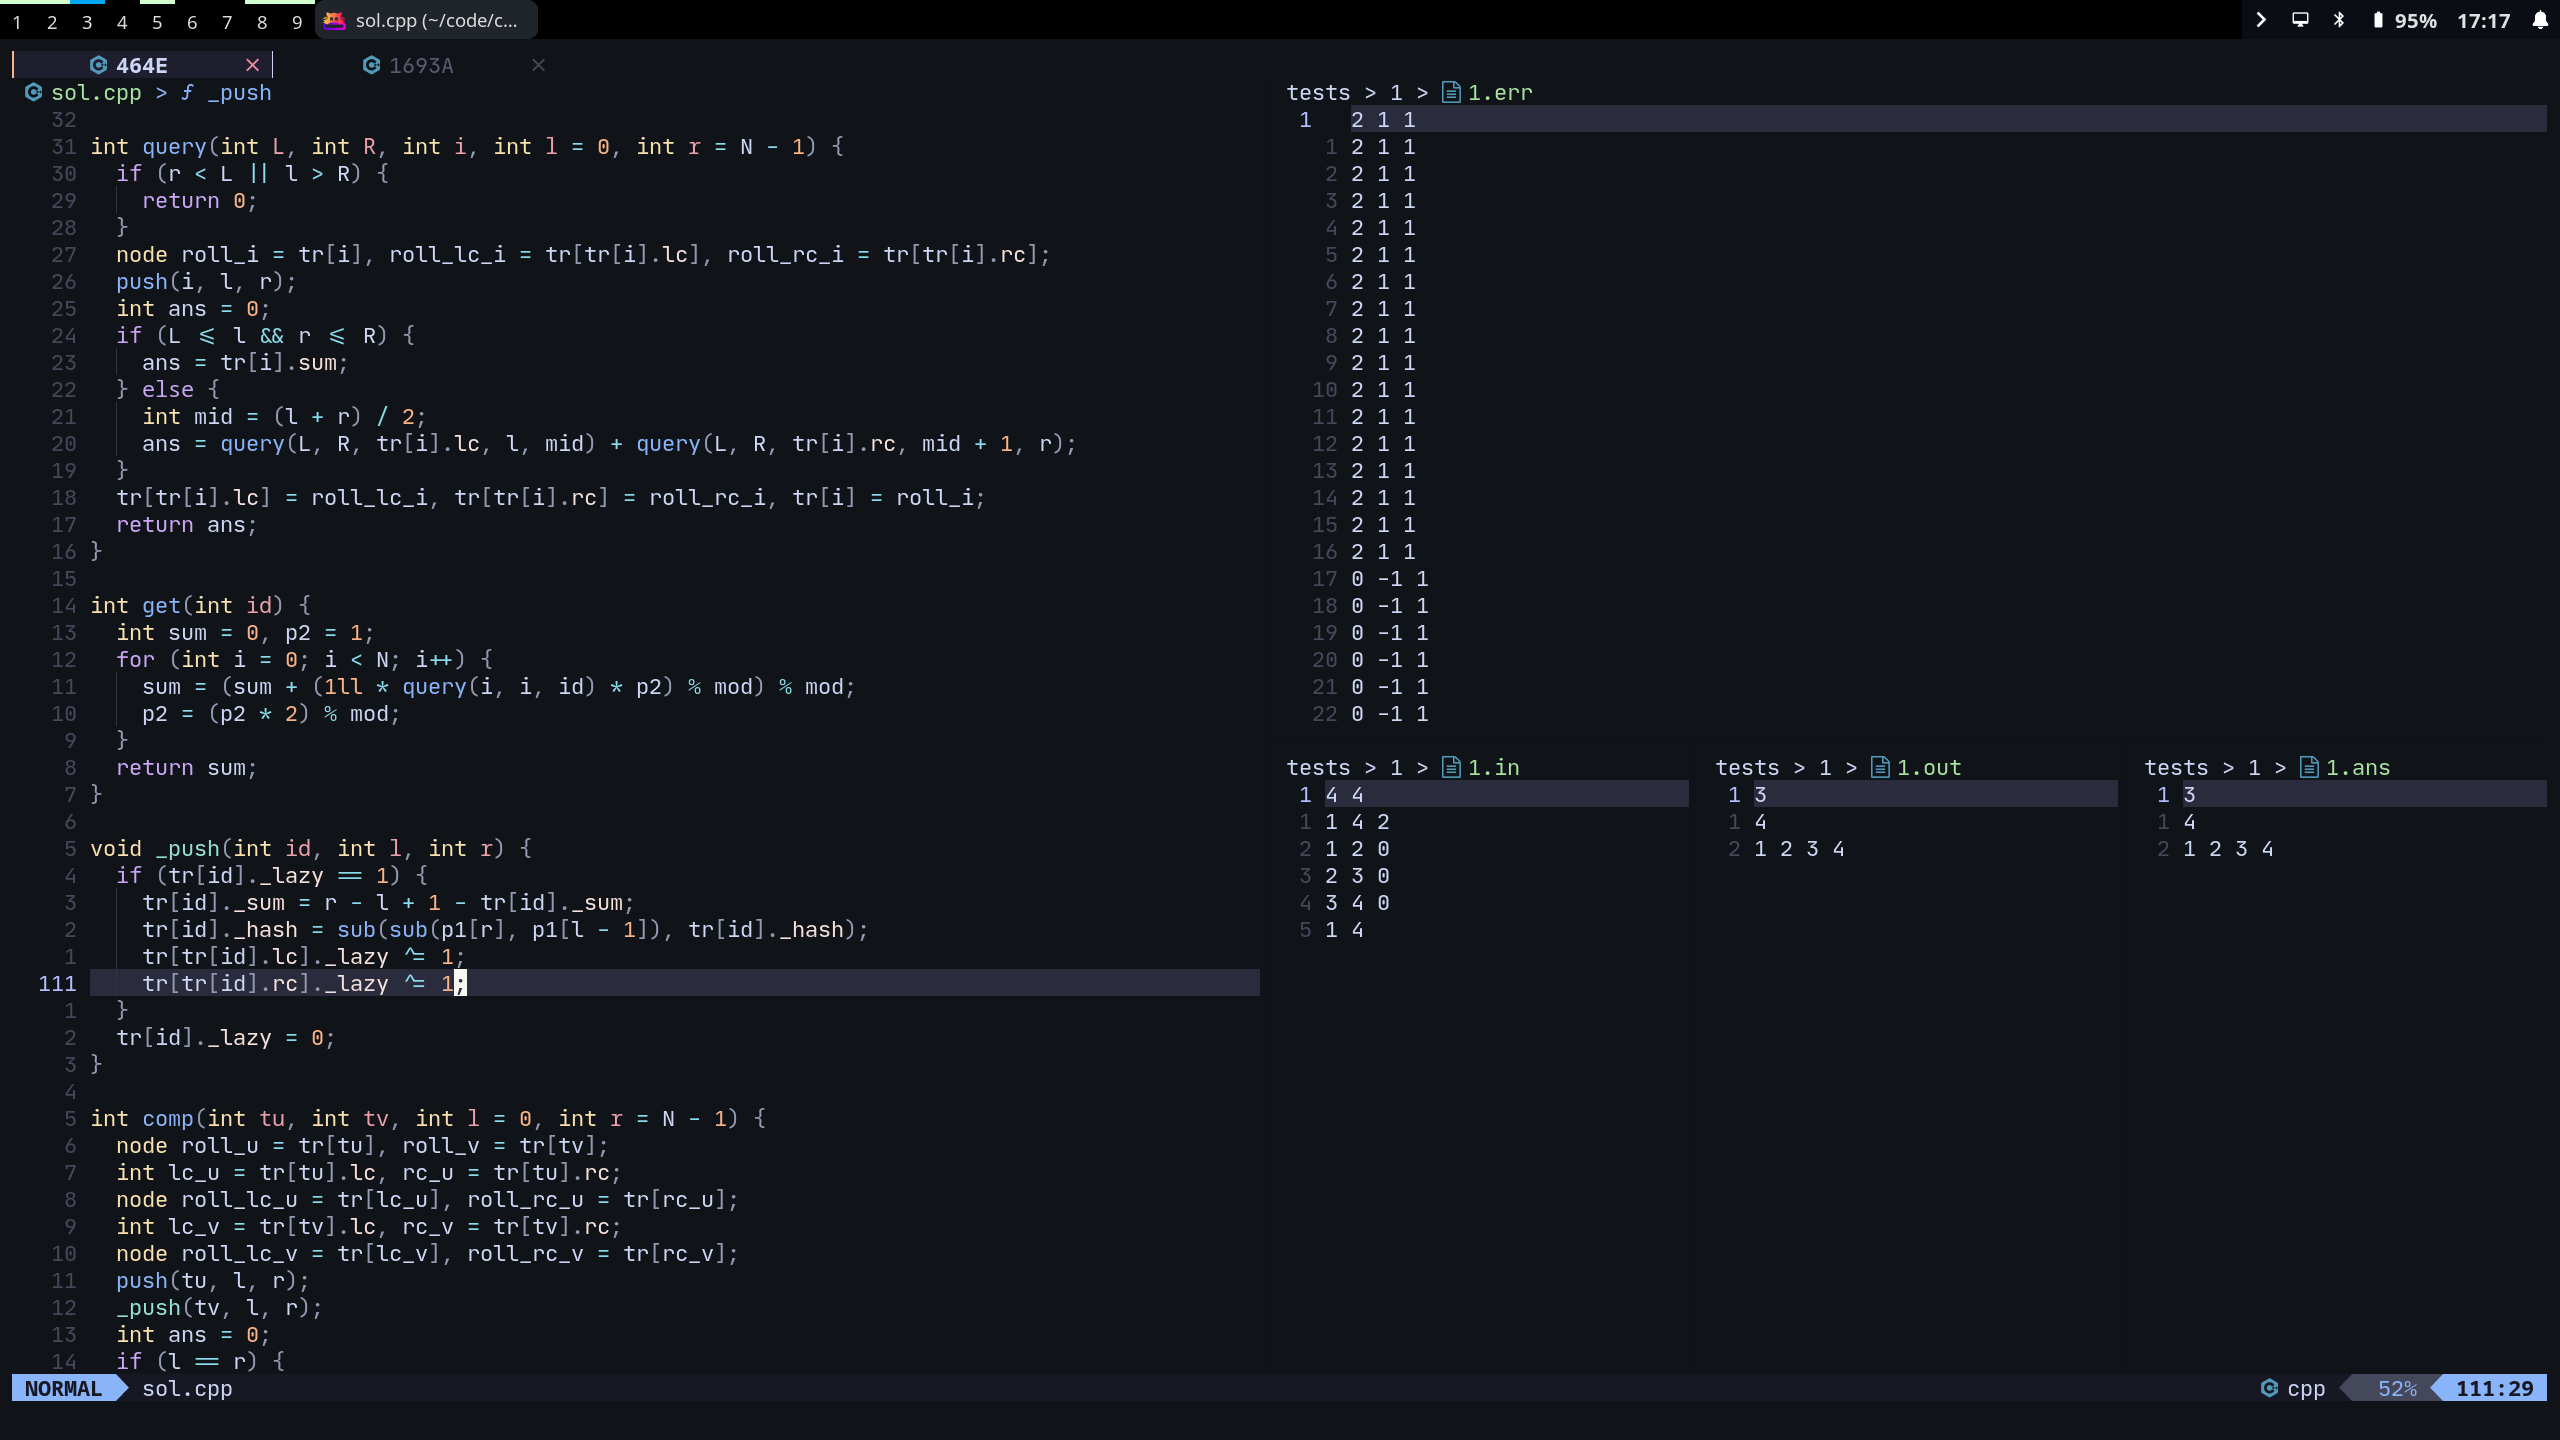
Task: Click 'tests' in the 1.err breadcrumb
Action: 1318,92
